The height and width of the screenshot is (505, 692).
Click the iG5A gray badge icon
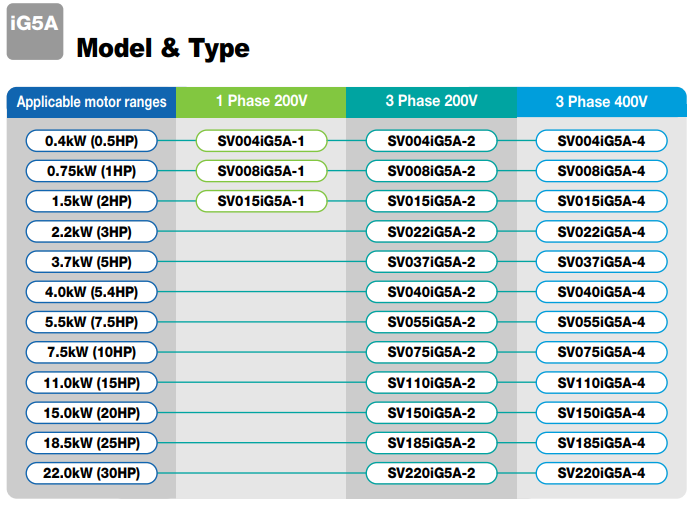point(35,31)
